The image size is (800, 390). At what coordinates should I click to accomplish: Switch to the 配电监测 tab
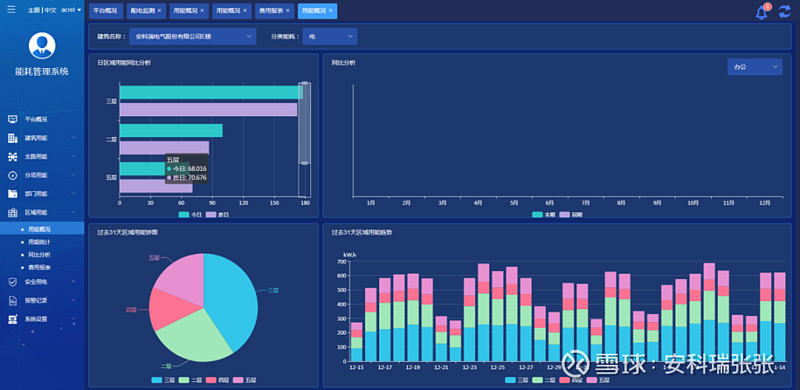pos(146,11)
